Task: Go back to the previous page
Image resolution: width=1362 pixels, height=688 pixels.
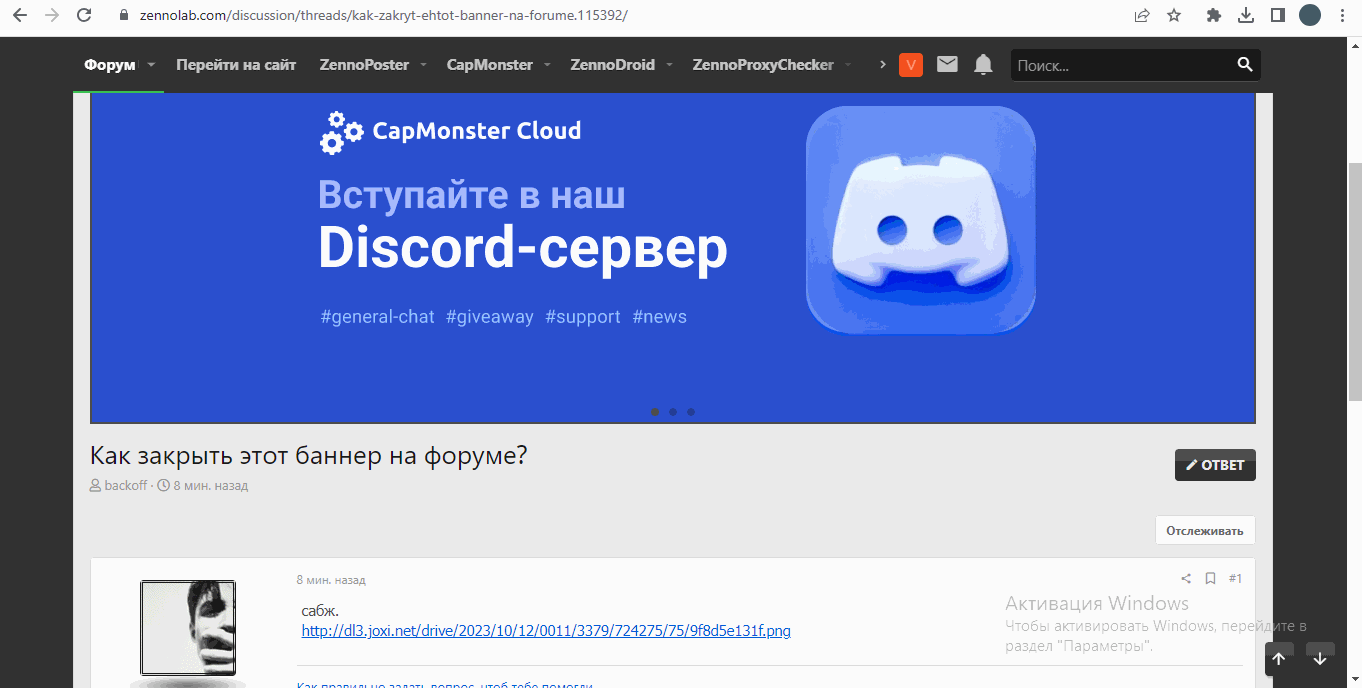Action: point(19,15)
